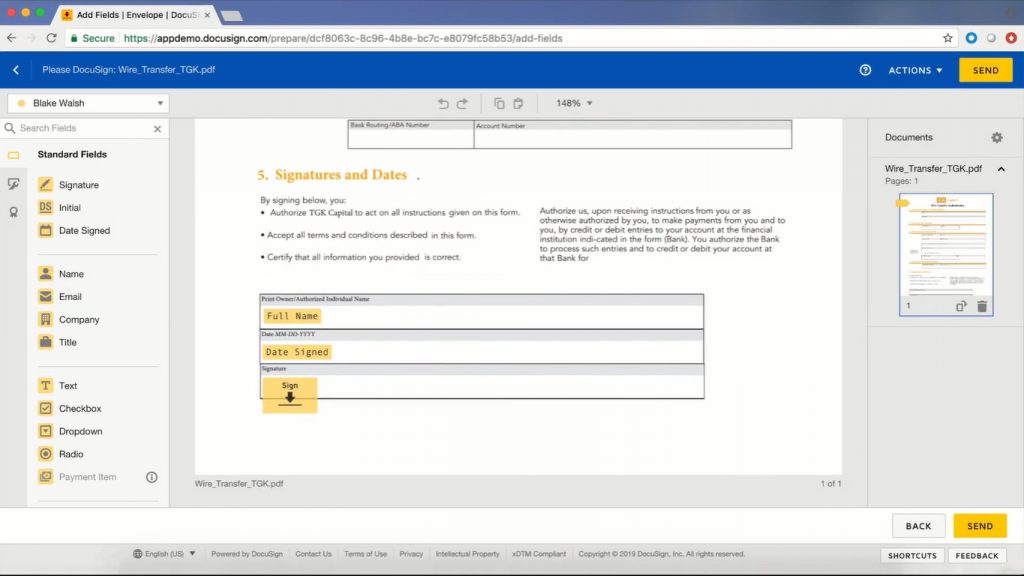Add a Name field from the sidebar
Viewport: 1024px width, 576px height.
point(71,273)
